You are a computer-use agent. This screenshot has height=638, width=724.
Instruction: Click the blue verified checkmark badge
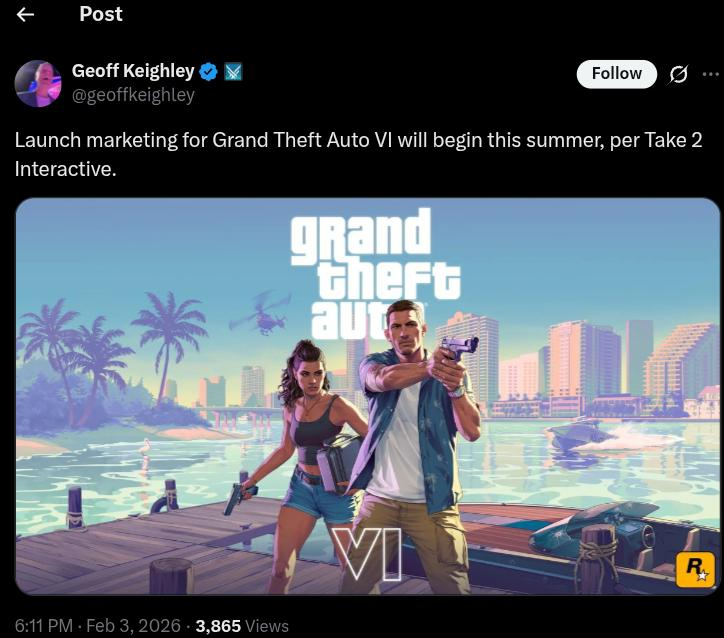point(208,72)
